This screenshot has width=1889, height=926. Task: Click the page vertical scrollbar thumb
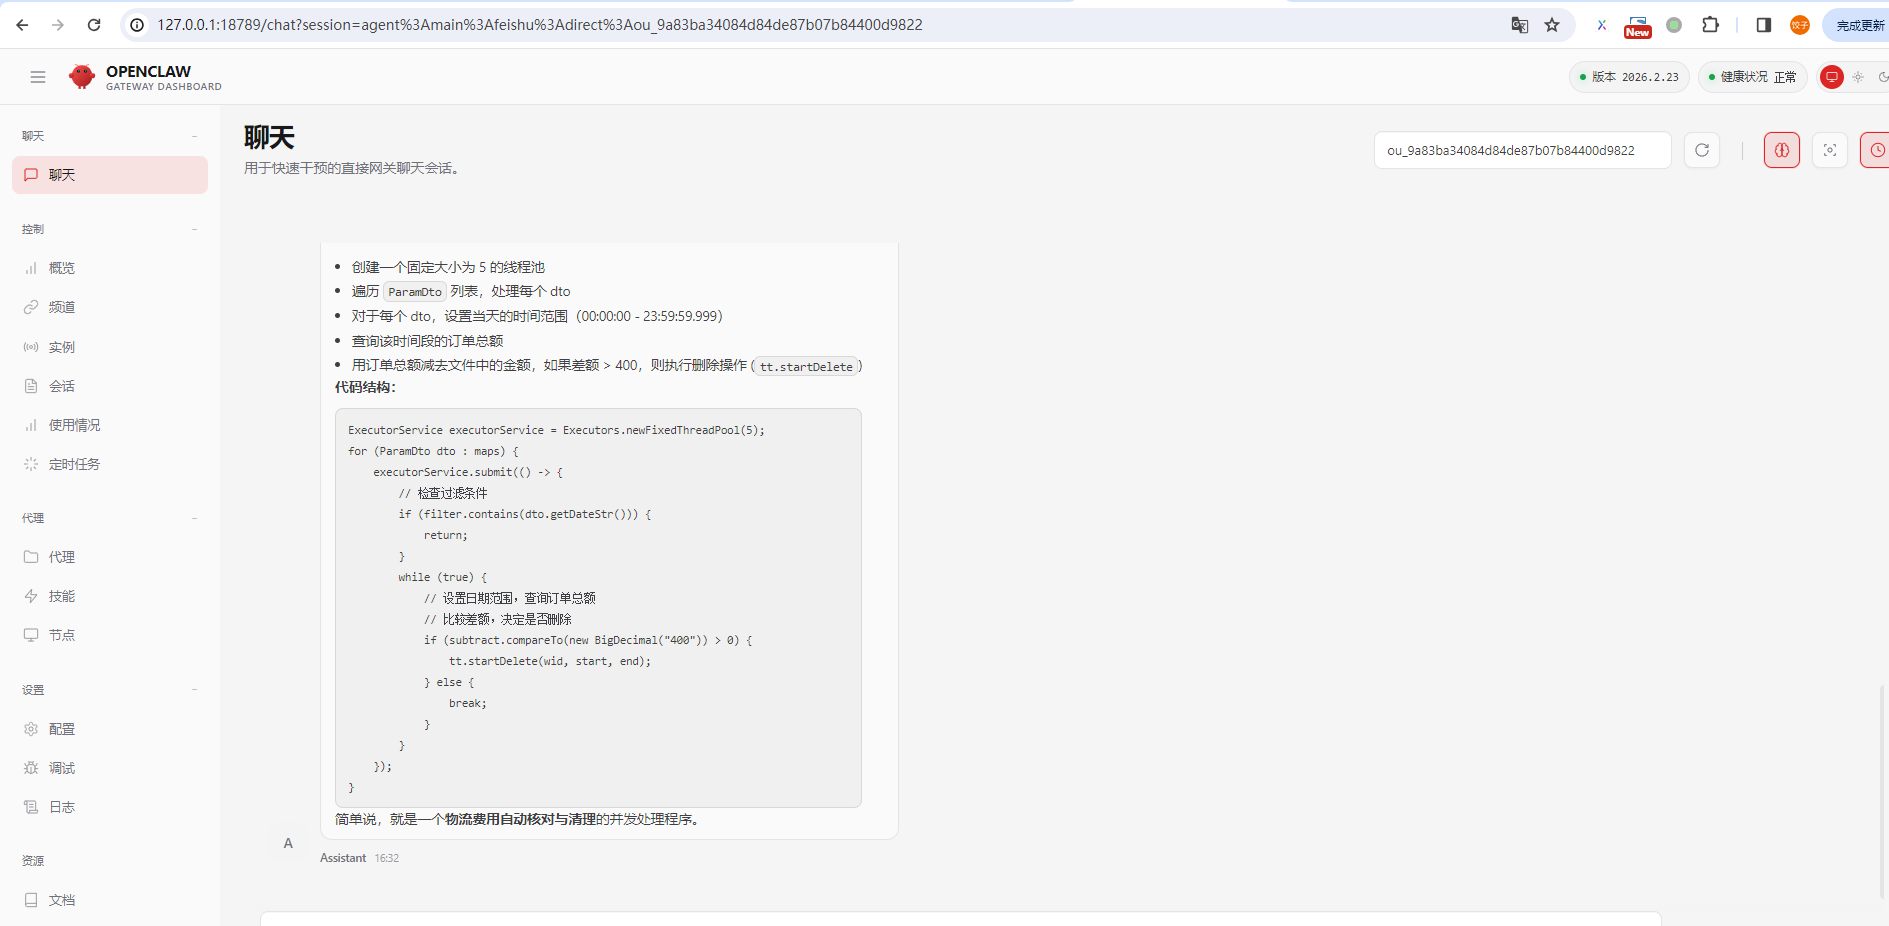(x=1884, y=790)
